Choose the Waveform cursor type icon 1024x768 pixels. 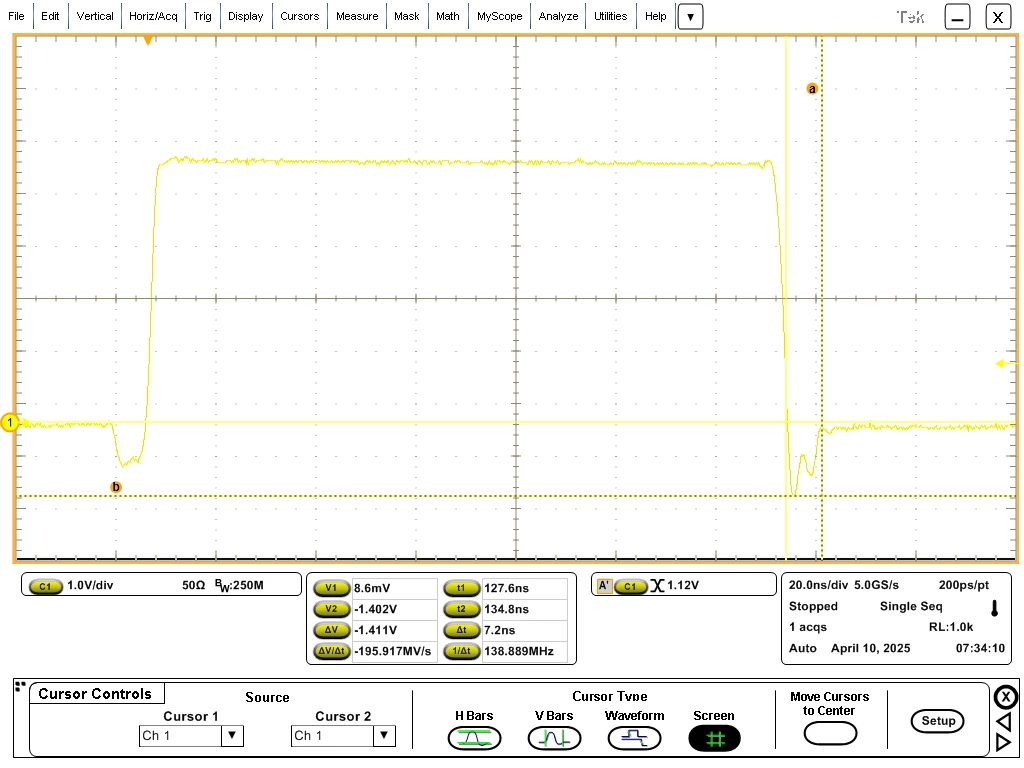pos(634,739)
